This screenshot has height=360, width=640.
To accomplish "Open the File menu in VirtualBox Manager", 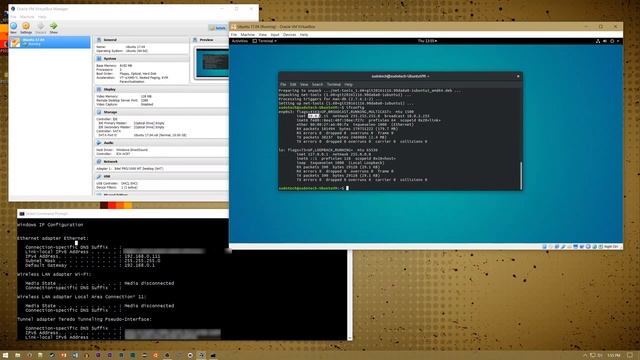I will [x=13, y=17].
